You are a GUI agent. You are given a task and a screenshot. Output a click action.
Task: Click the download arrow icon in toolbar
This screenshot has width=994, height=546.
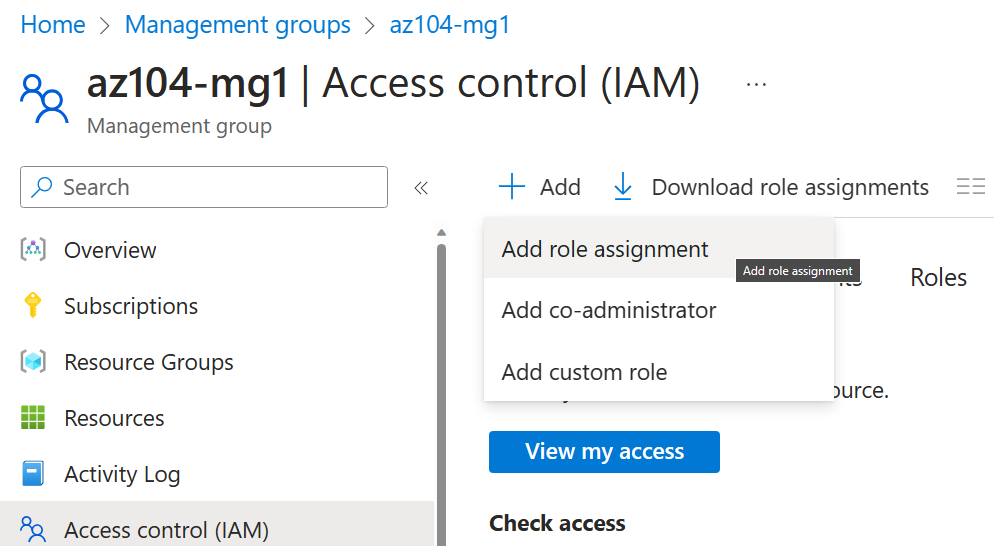pos(623,187)
